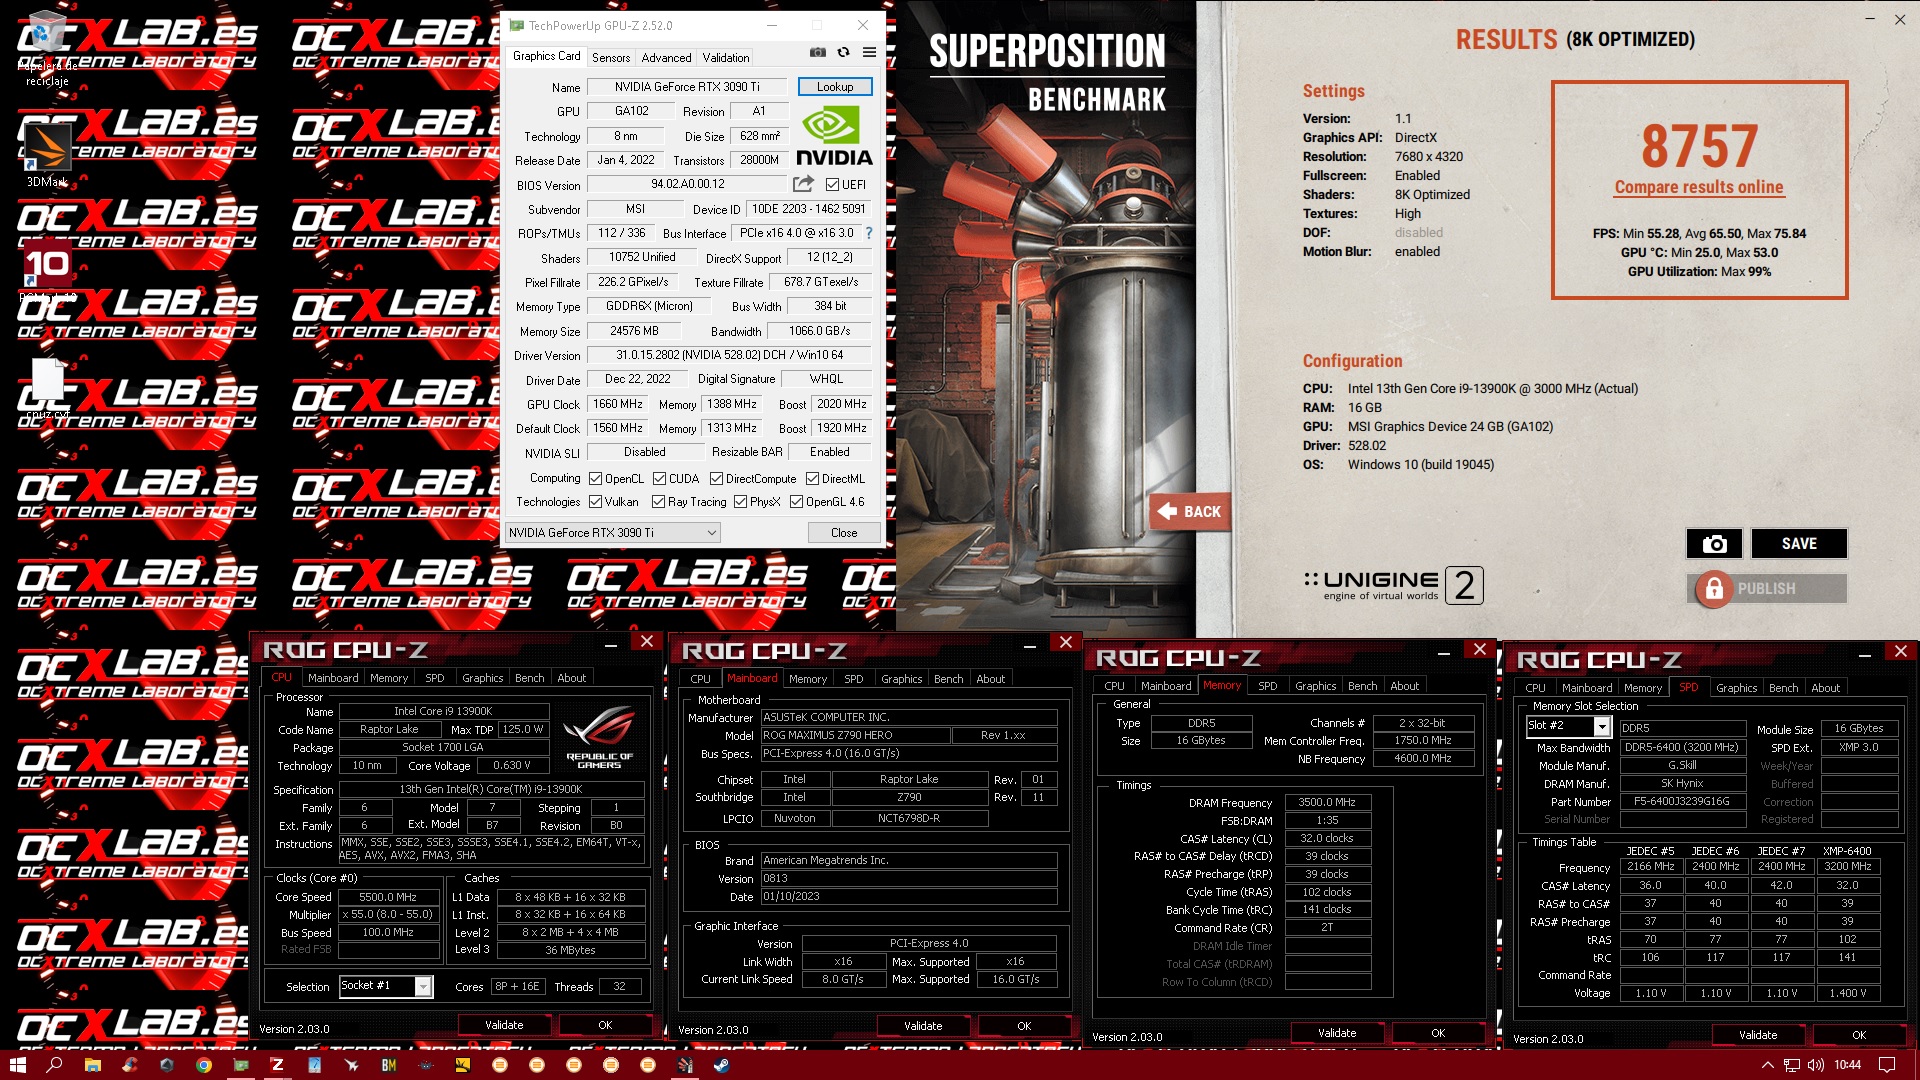This screenshot has height=1080, width=1920.
Task: Open Google Chrome from the taskbar
Action: (203, 1065)
